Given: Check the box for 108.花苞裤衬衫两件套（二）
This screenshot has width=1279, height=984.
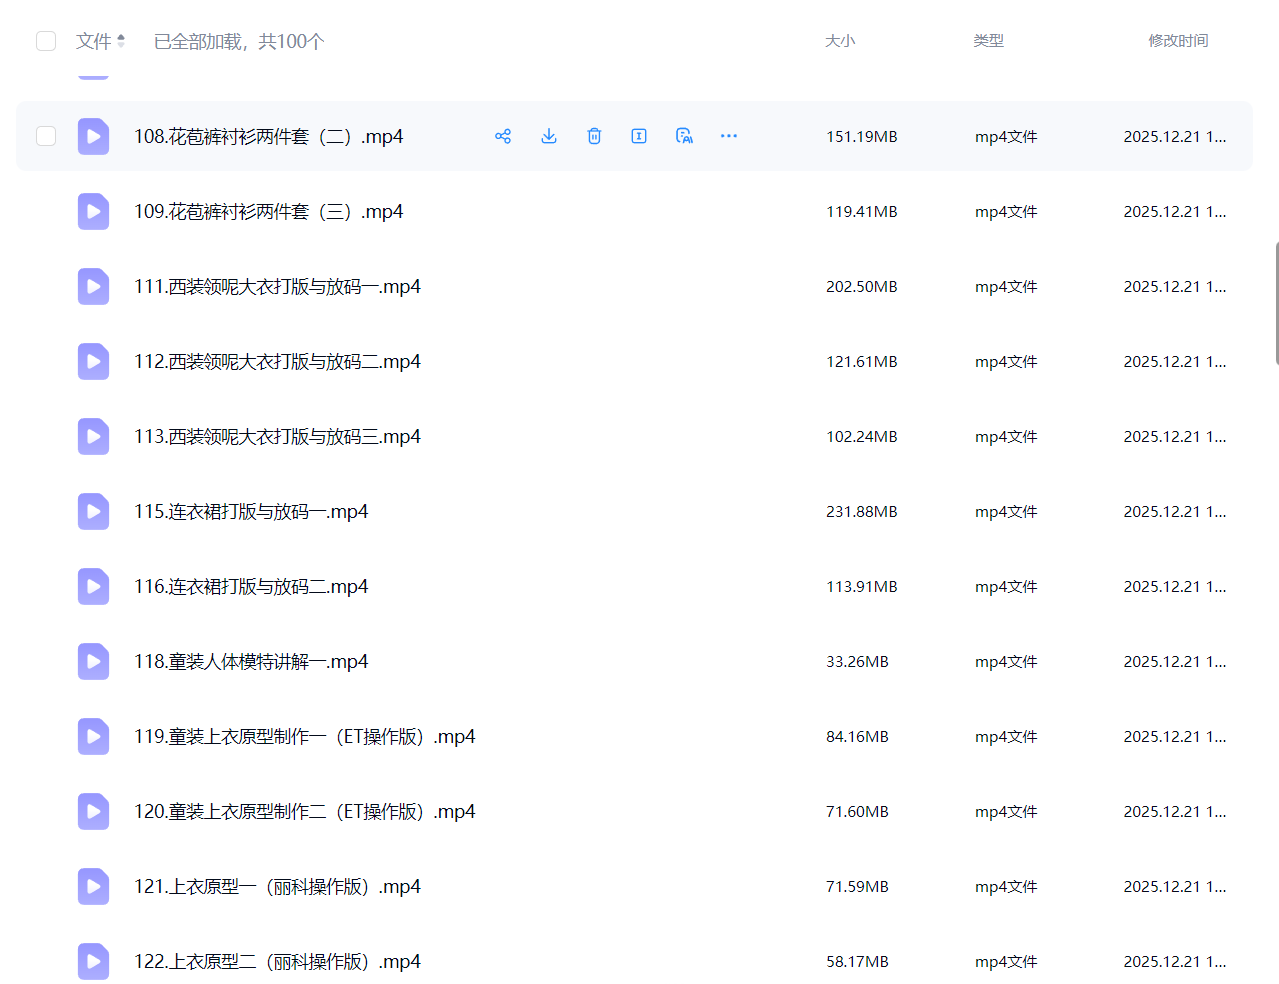Looking at the screenshot, I should tap(46, 136).
